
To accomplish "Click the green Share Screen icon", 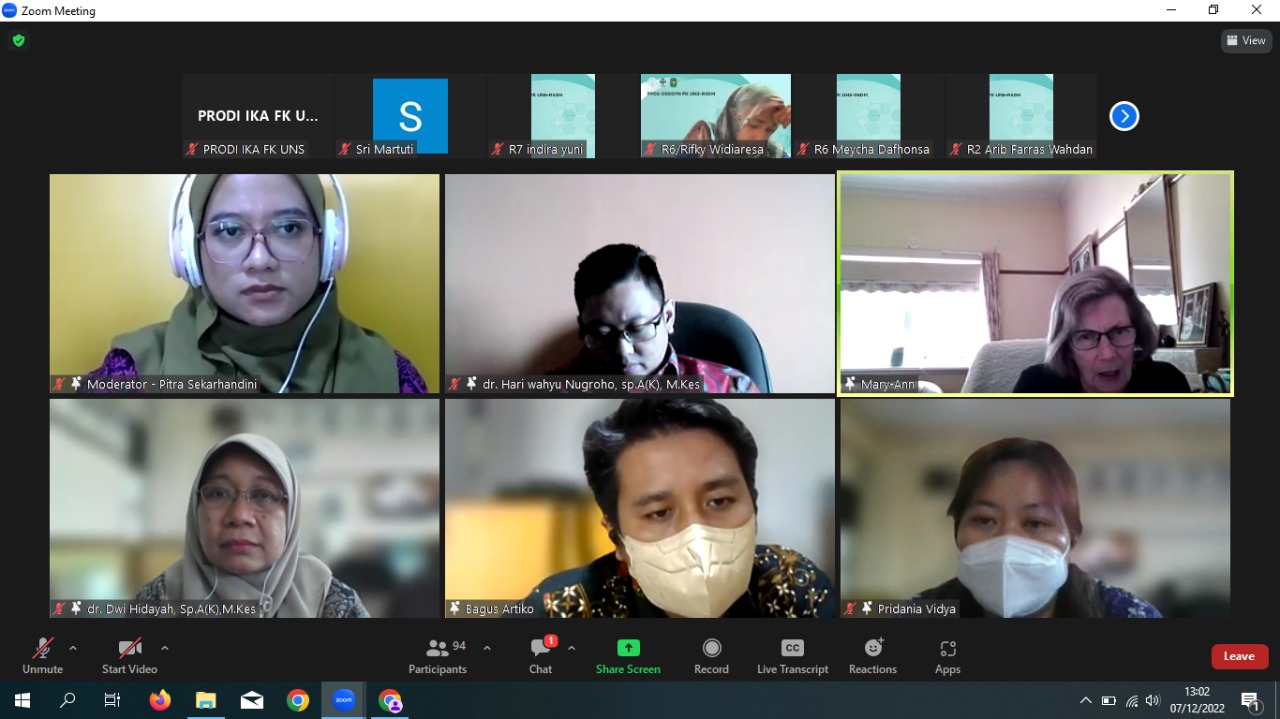I will [628, 648].
